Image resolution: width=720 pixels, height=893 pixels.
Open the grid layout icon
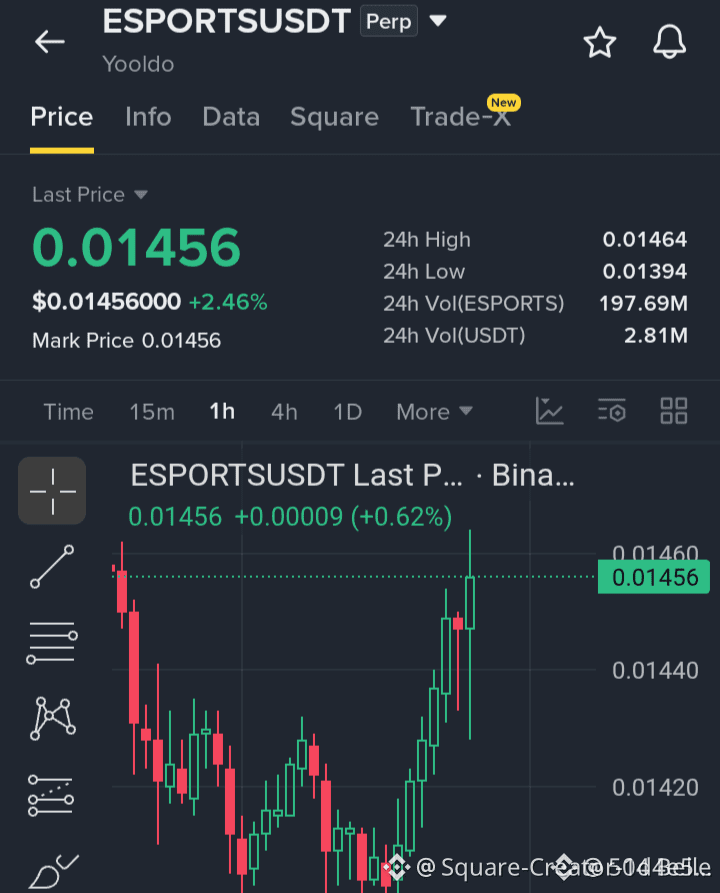(x=674, y=411)
